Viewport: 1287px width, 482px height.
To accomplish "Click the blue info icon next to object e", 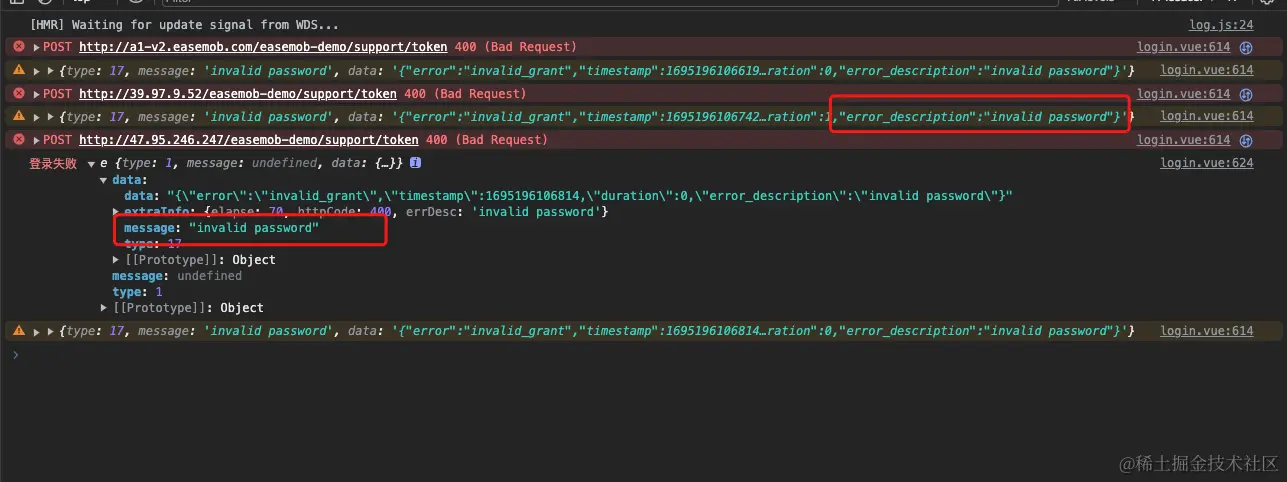I will tap(415, 162).
